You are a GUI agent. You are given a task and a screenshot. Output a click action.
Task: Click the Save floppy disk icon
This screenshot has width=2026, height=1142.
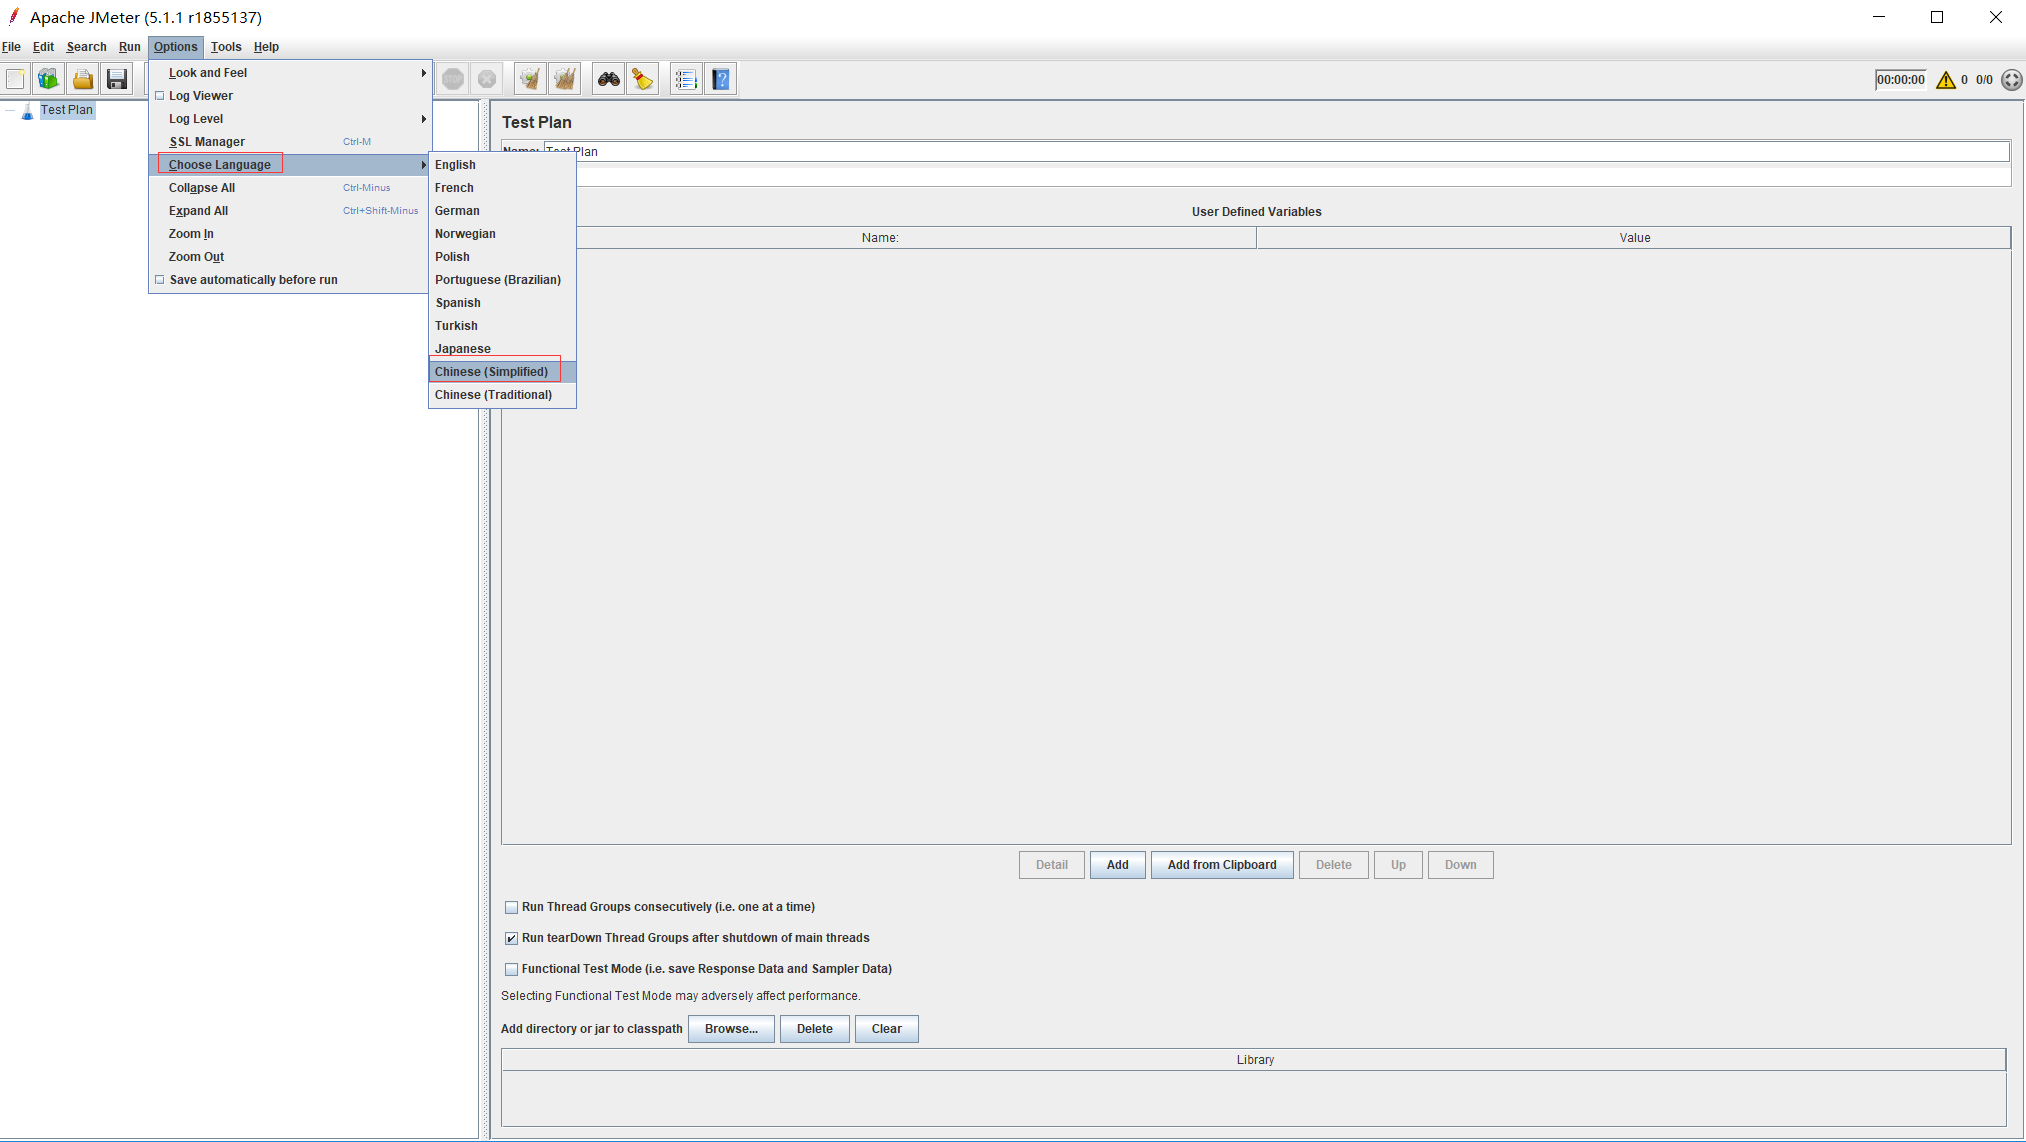tap(117, 79)
